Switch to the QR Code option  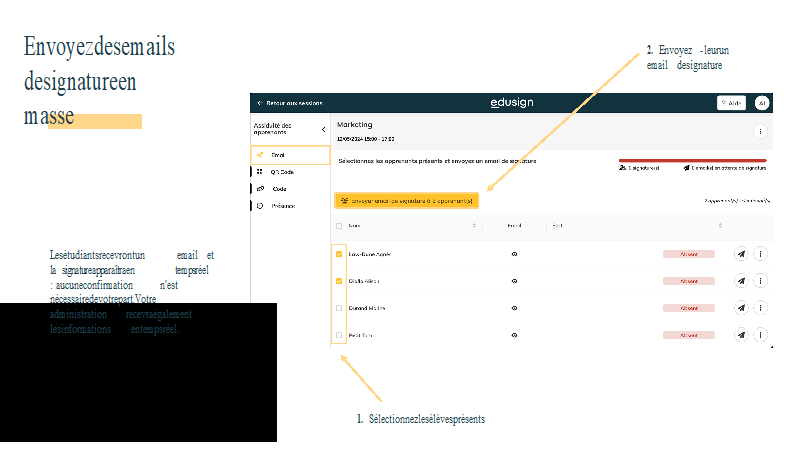click(x=280, y=172)
